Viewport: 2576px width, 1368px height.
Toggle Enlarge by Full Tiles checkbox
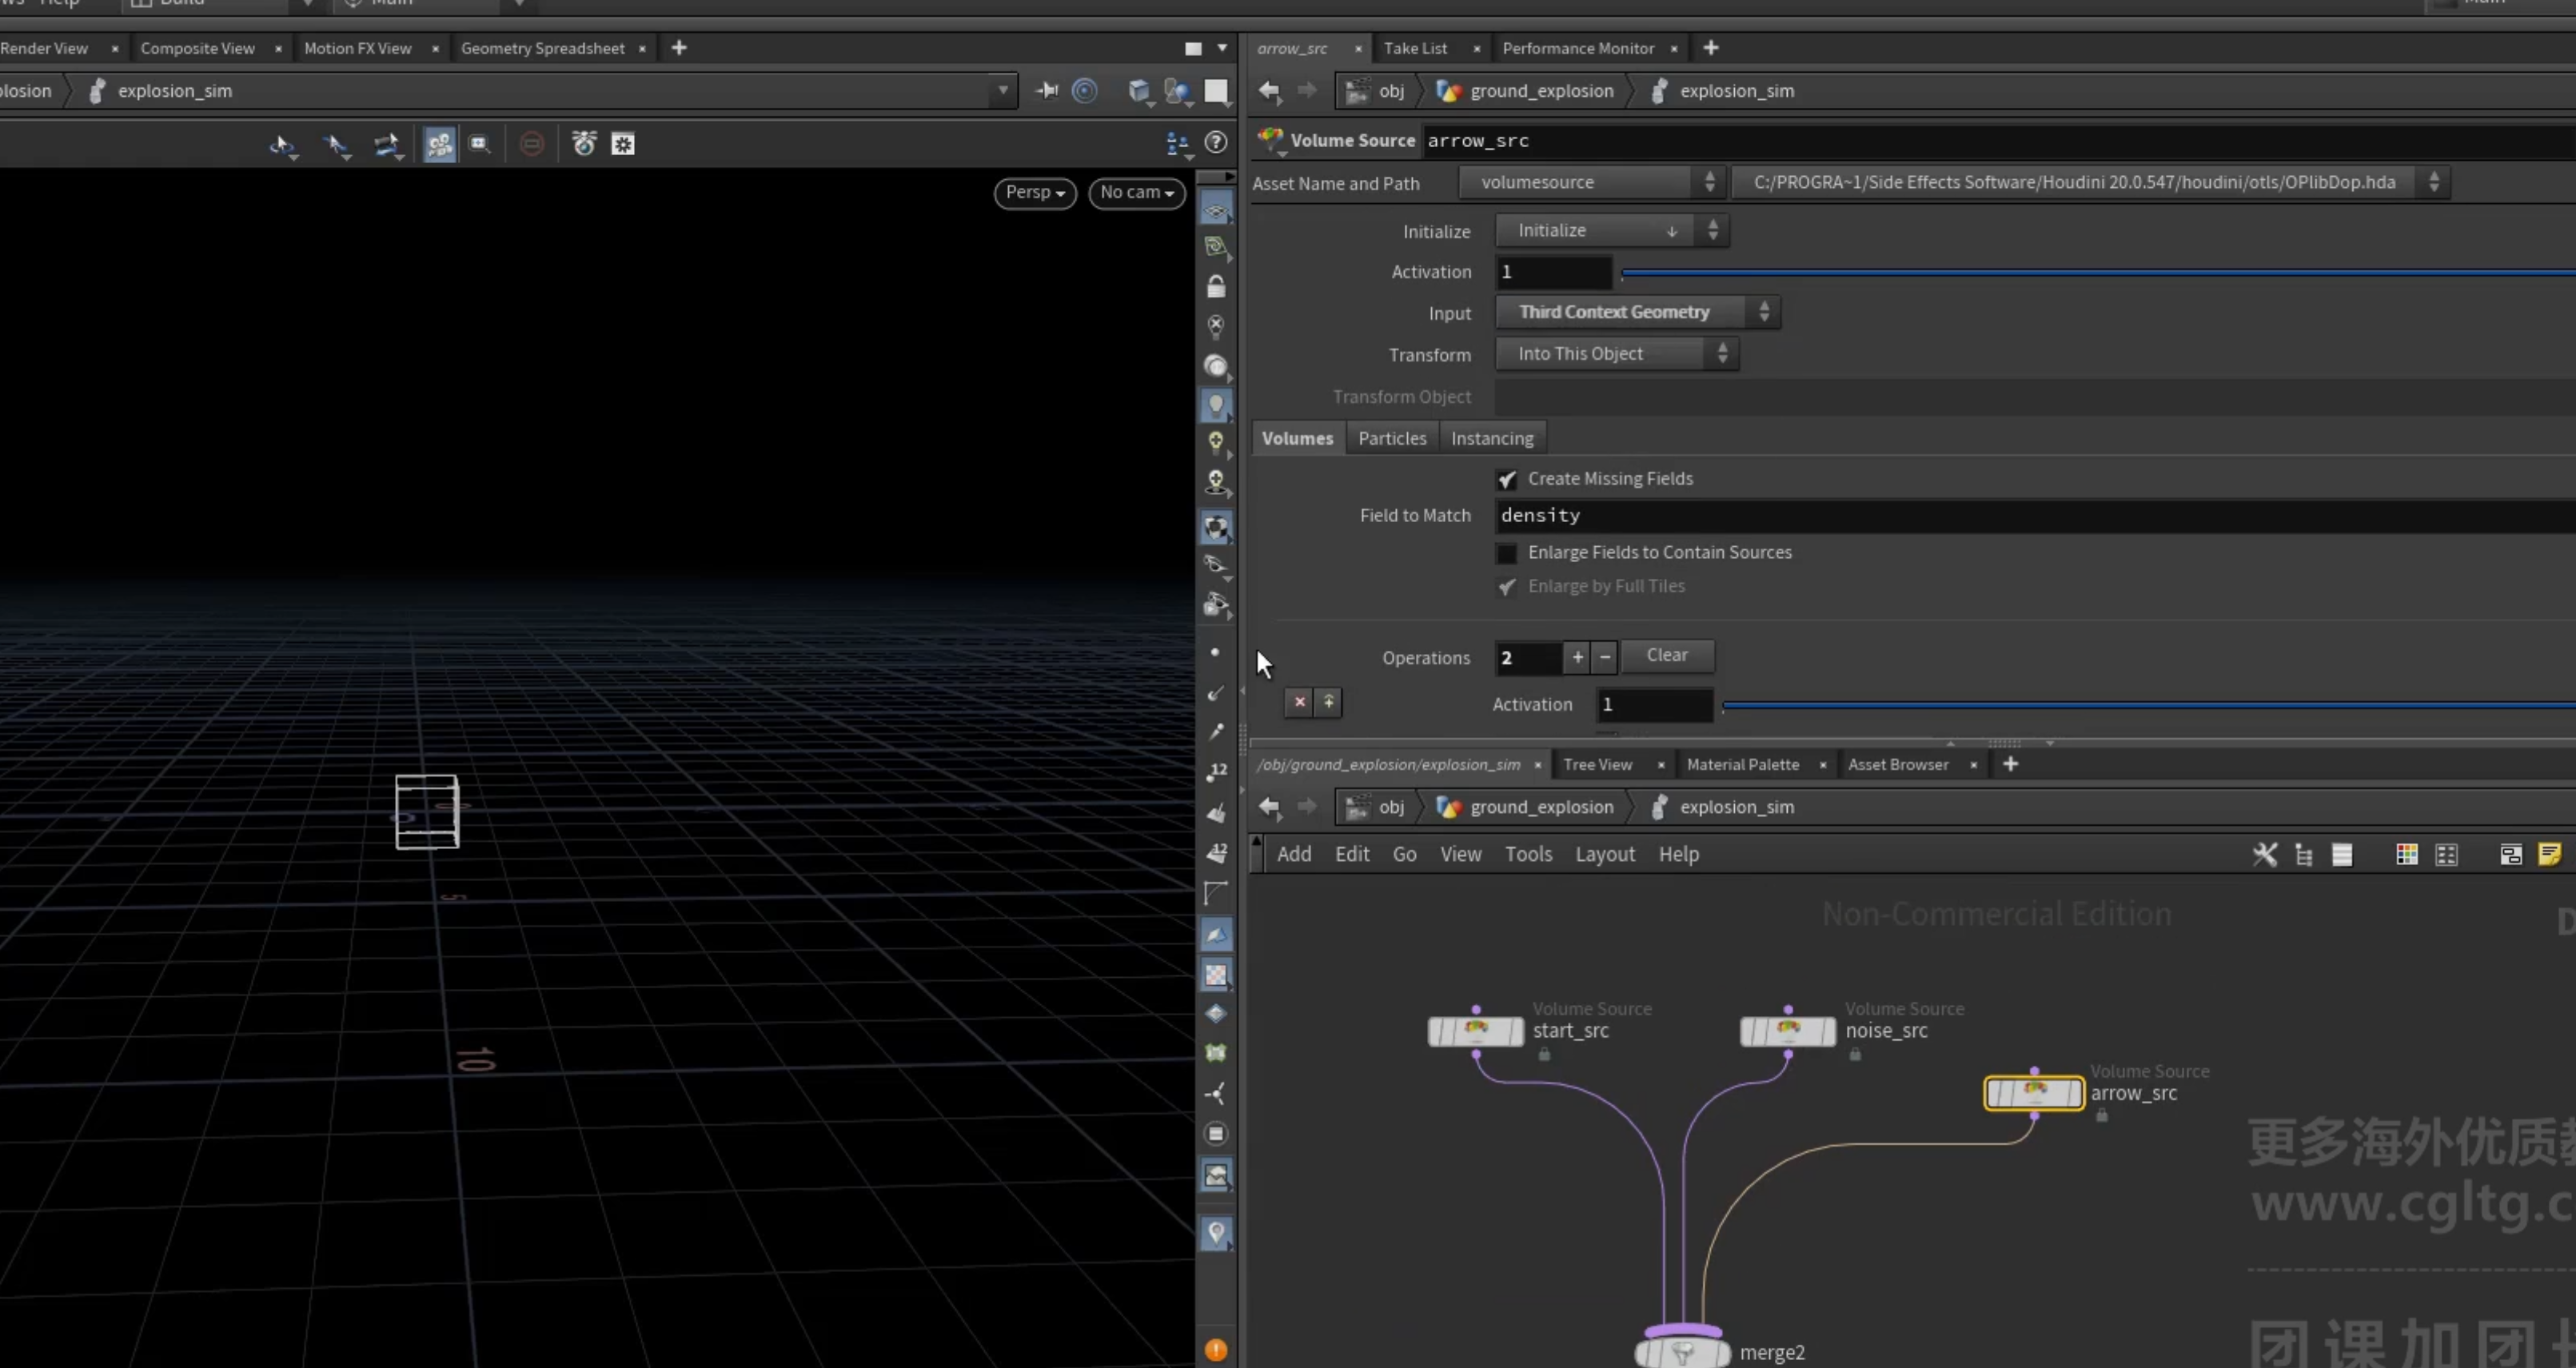coord(1506,587)
